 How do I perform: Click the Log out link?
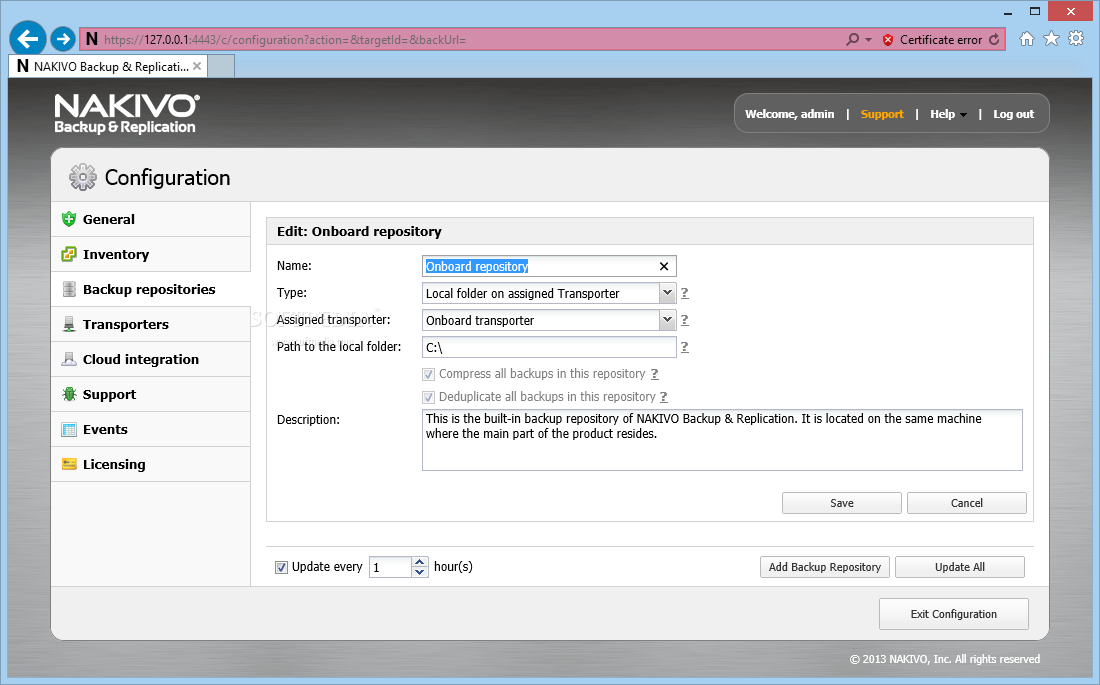point(1013,114)
